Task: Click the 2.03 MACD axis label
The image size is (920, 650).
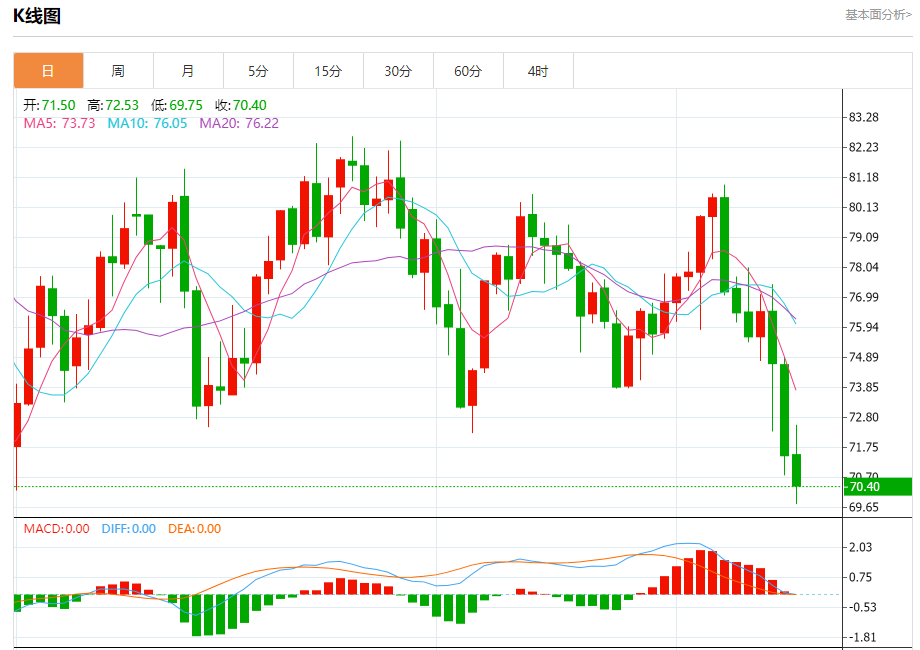Action: pos(860,547)
